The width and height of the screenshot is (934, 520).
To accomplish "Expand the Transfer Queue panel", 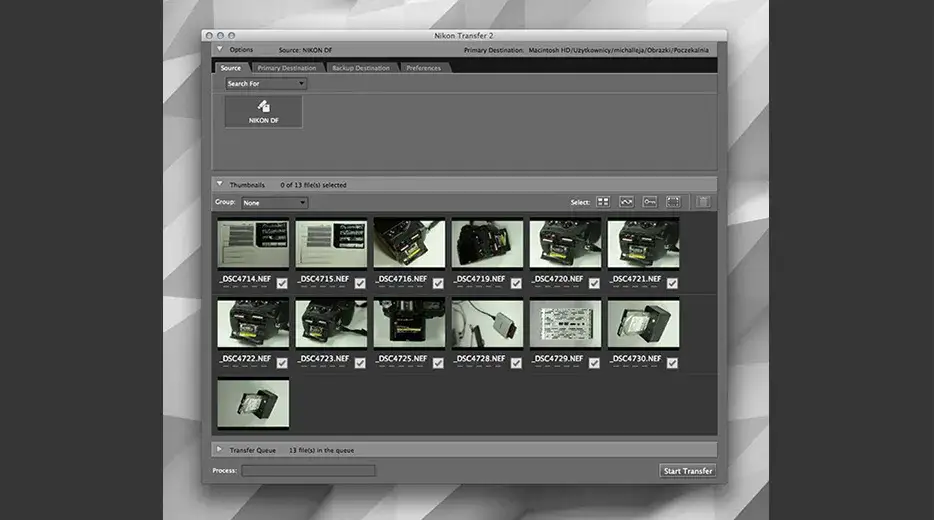I will point(219,450).
